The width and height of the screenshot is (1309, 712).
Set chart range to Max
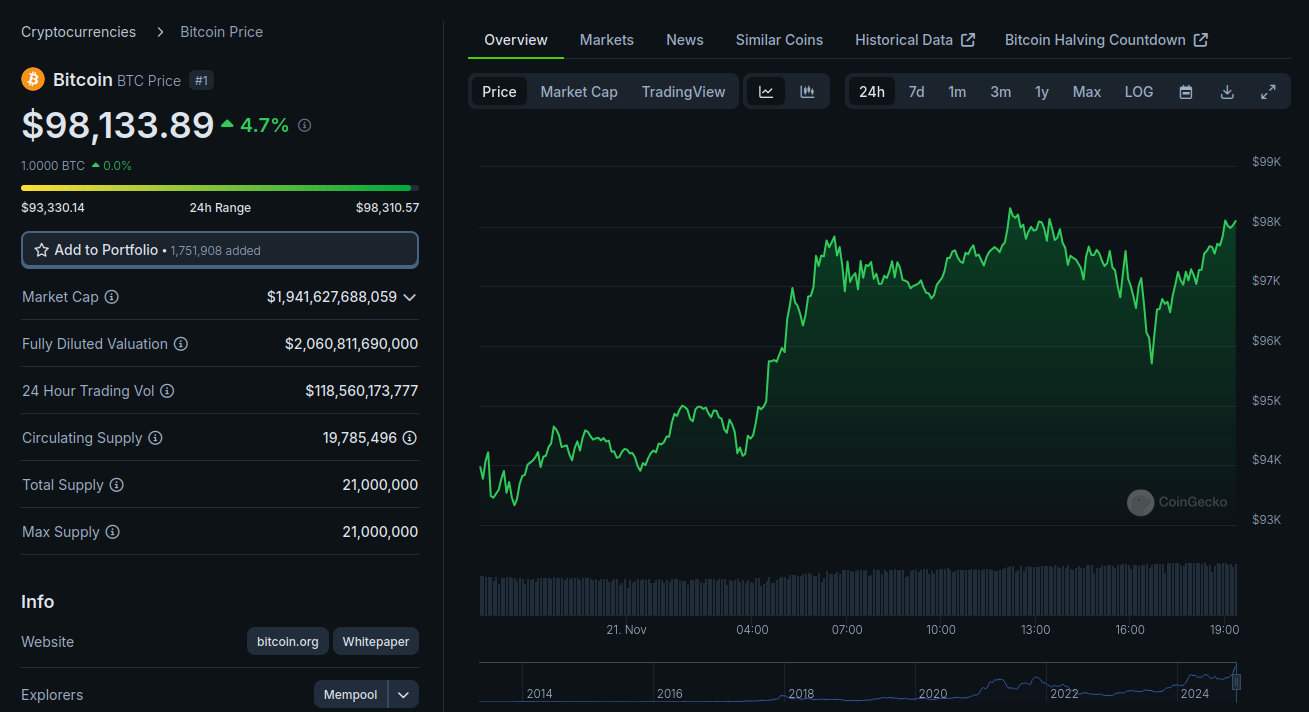point(1087,92)
